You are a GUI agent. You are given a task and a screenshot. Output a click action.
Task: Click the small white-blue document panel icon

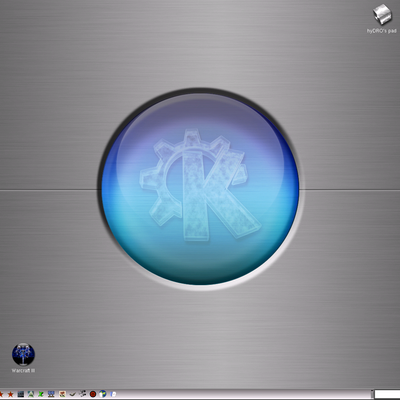pyautogui.click(x=113, y=394)
